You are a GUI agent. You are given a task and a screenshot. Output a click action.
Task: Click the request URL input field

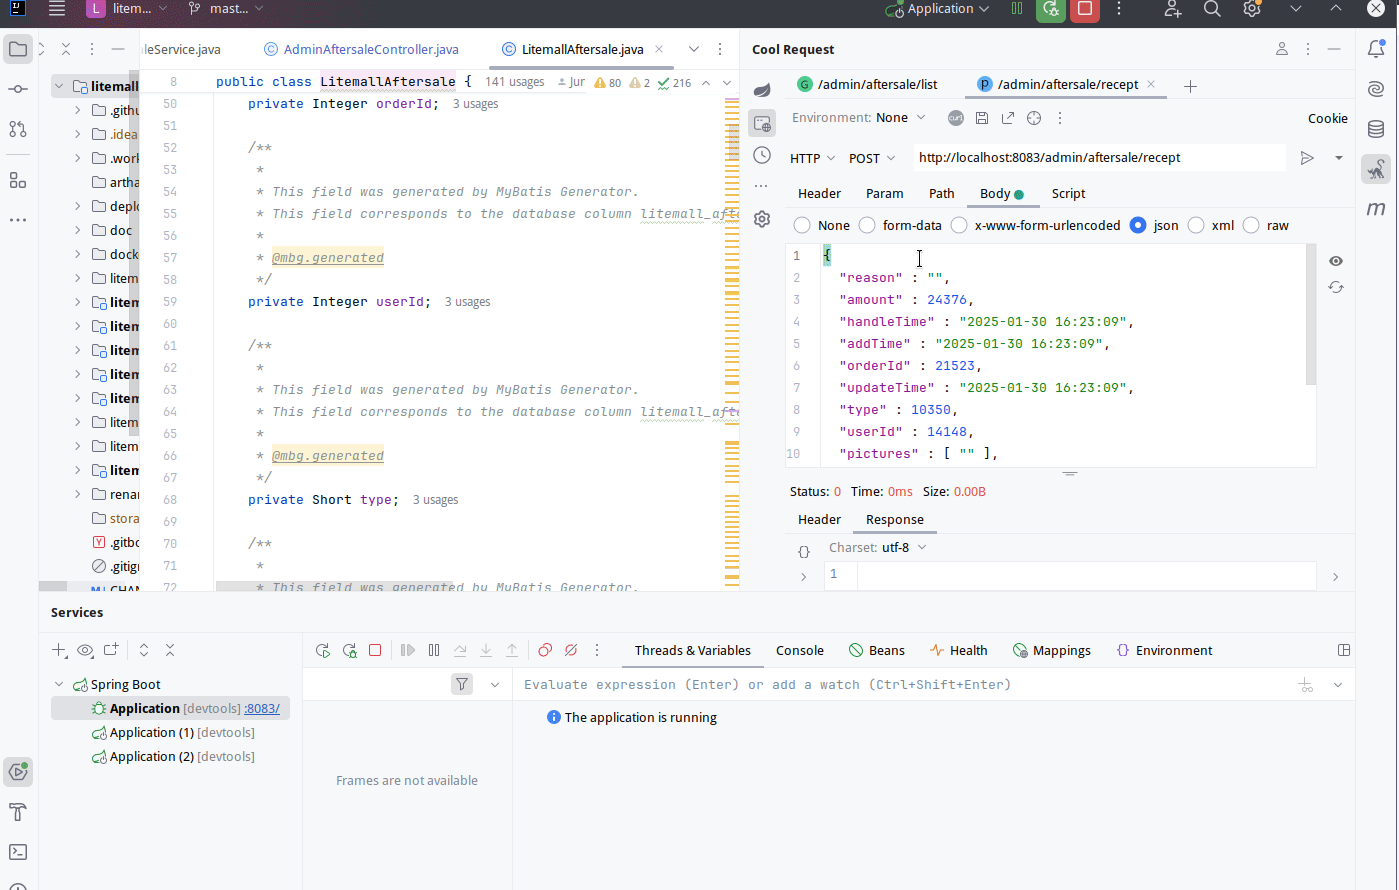[1100, 158]
